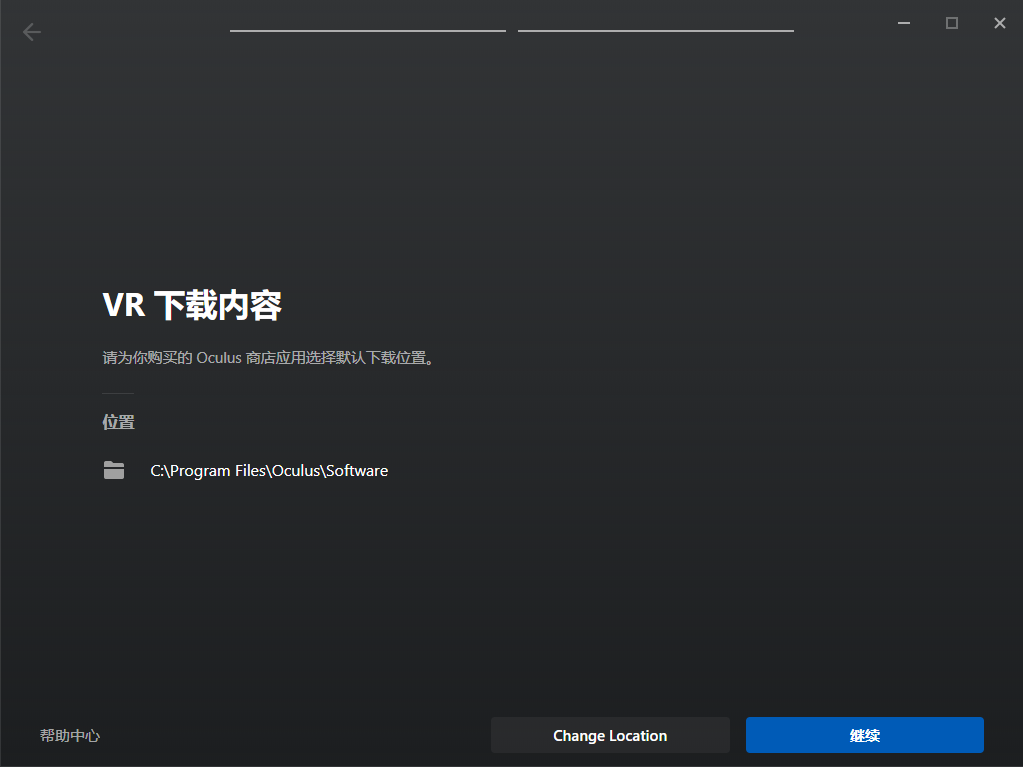1023x767 pixels.
Task: Minimize the Oculus setup window
Action: 904,23
